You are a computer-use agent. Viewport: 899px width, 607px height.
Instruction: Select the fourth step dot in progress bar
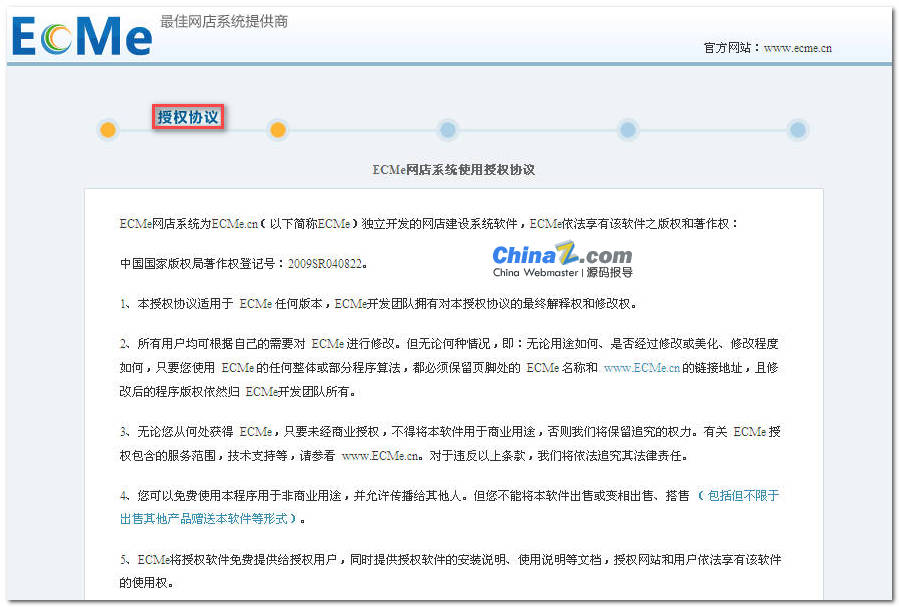[628, 130]
